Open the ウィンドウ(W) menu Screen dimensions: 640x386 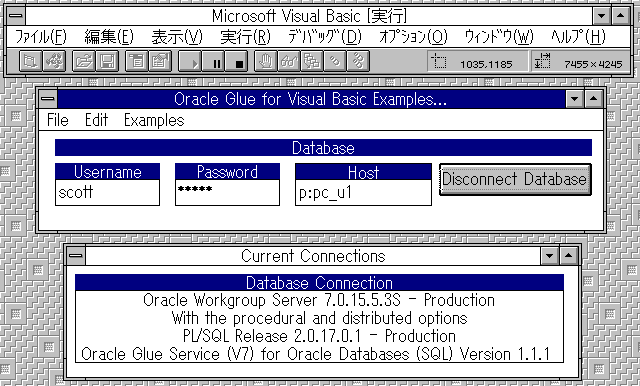(x=499, y=37)
